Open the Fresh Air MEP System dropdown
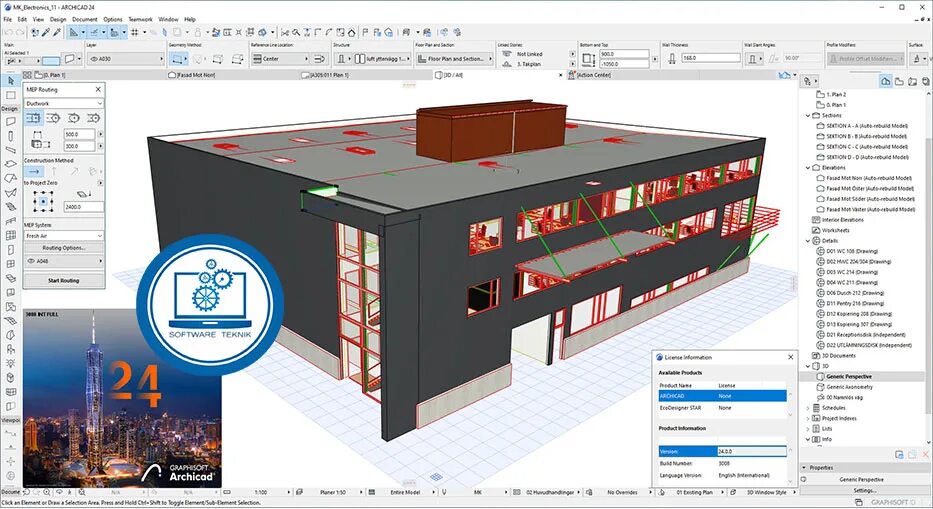Viewport: 933px width, 509px height. [64, 236]
